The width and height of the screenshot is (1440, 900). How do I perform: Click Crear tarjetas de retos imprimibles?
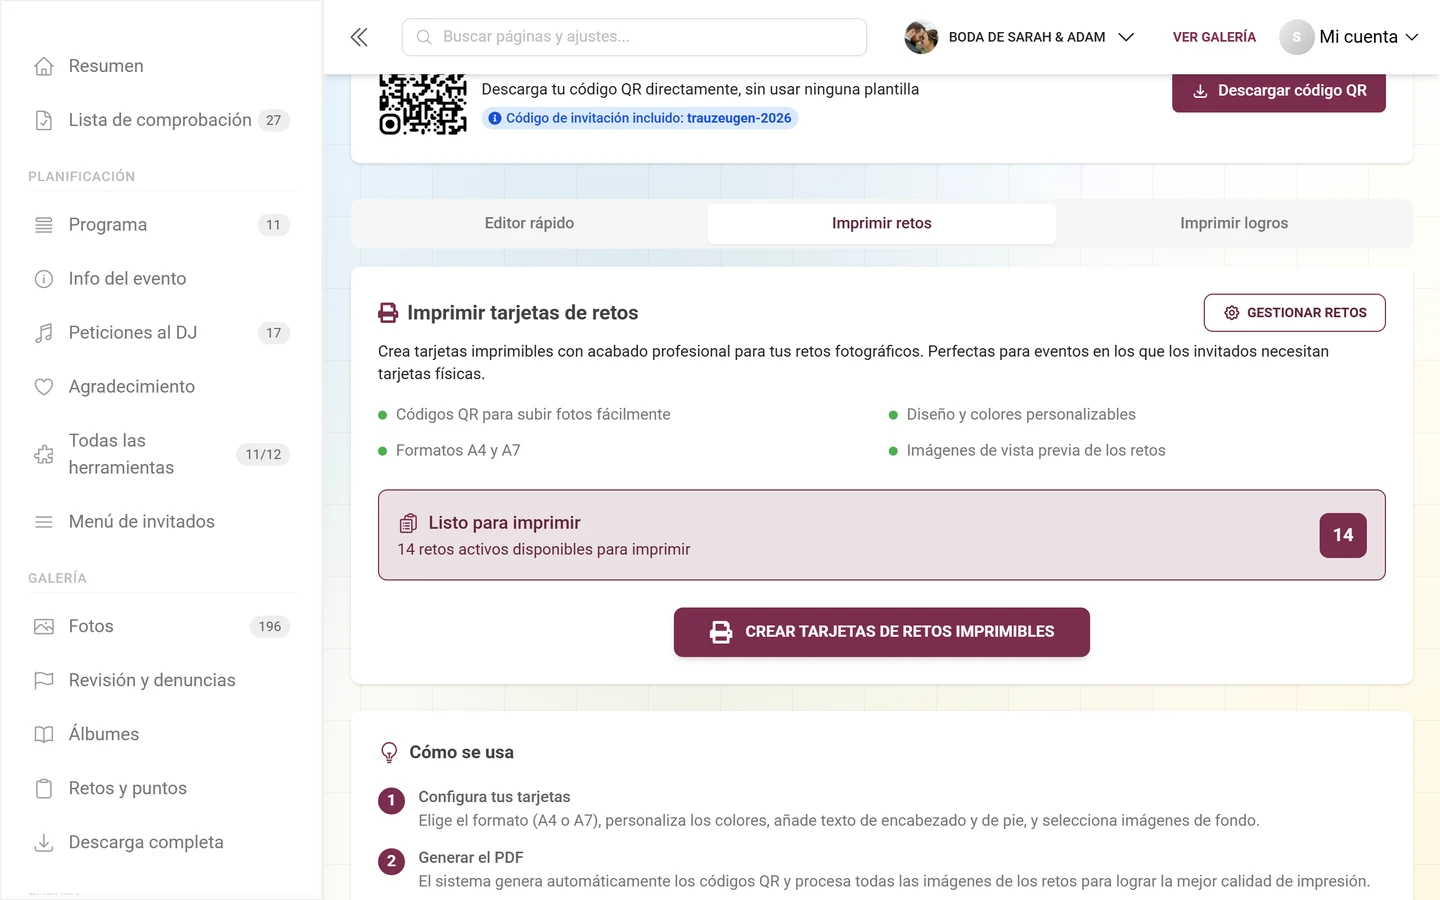point(882,632)
